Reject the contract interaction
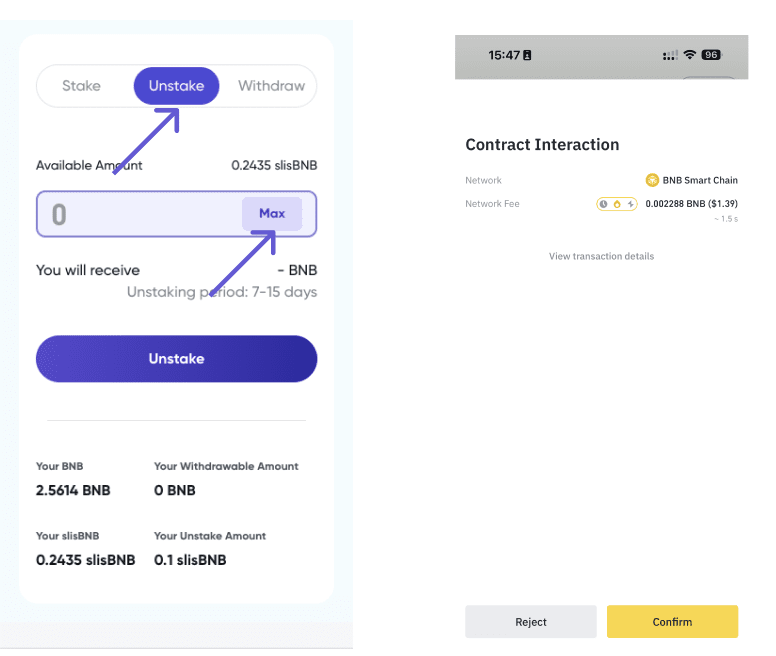The height and width of the screenshot is (656, 776). tap(531, 622)
